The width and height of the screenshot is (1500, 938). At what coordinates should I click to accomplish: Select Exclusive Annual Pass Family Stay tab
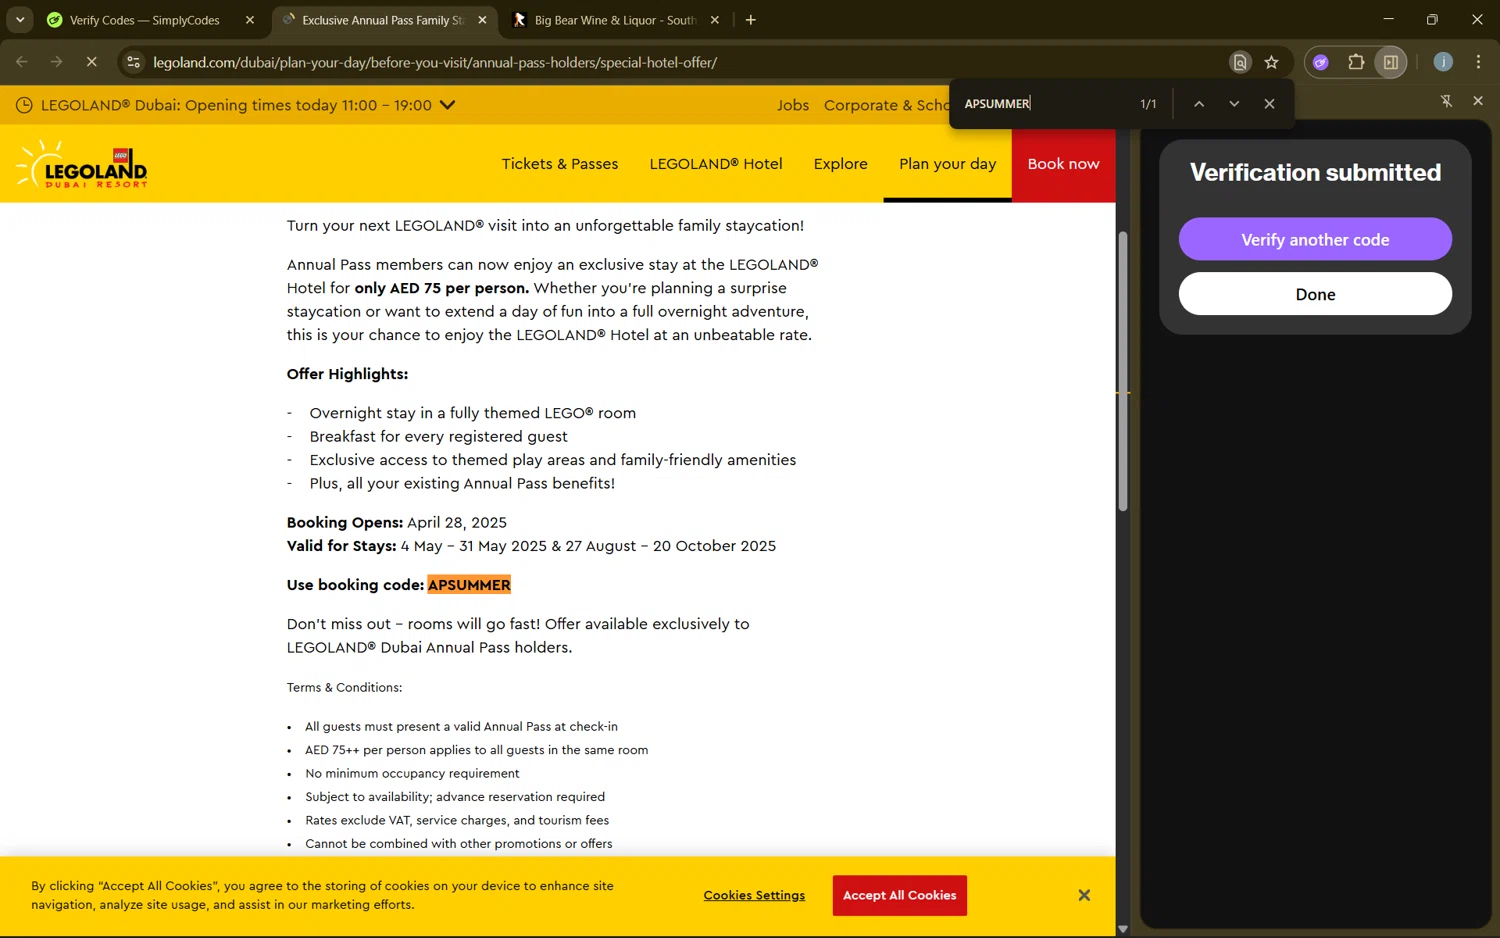(384, 20)
